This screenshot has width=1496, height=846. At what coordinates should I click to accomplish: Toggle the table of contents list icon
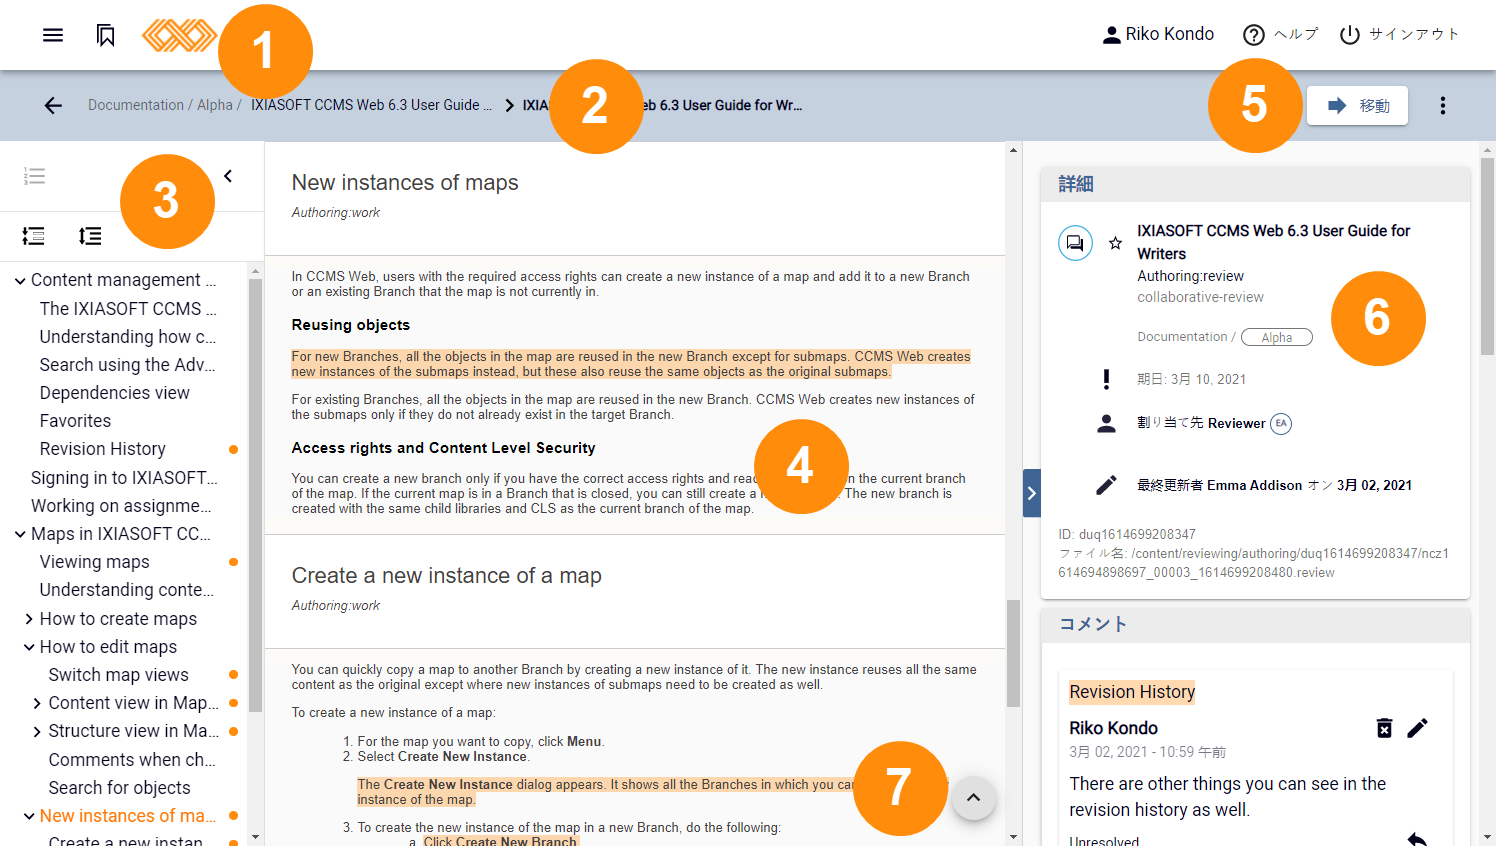[34, 176]
